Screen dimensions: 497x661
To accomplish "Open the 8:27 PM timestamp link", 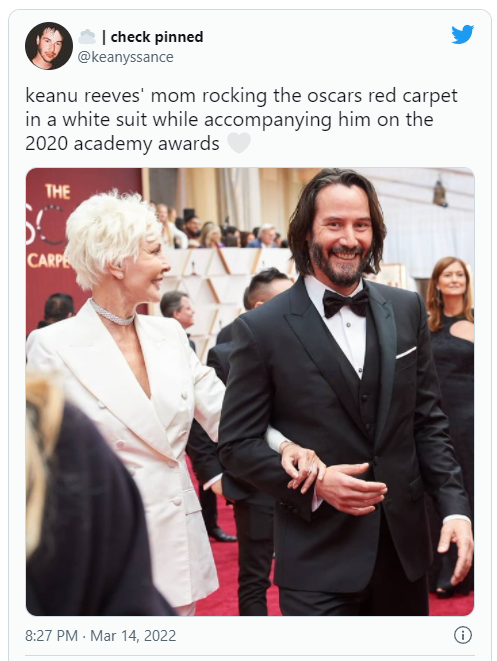I will click(x=51, y=635).
